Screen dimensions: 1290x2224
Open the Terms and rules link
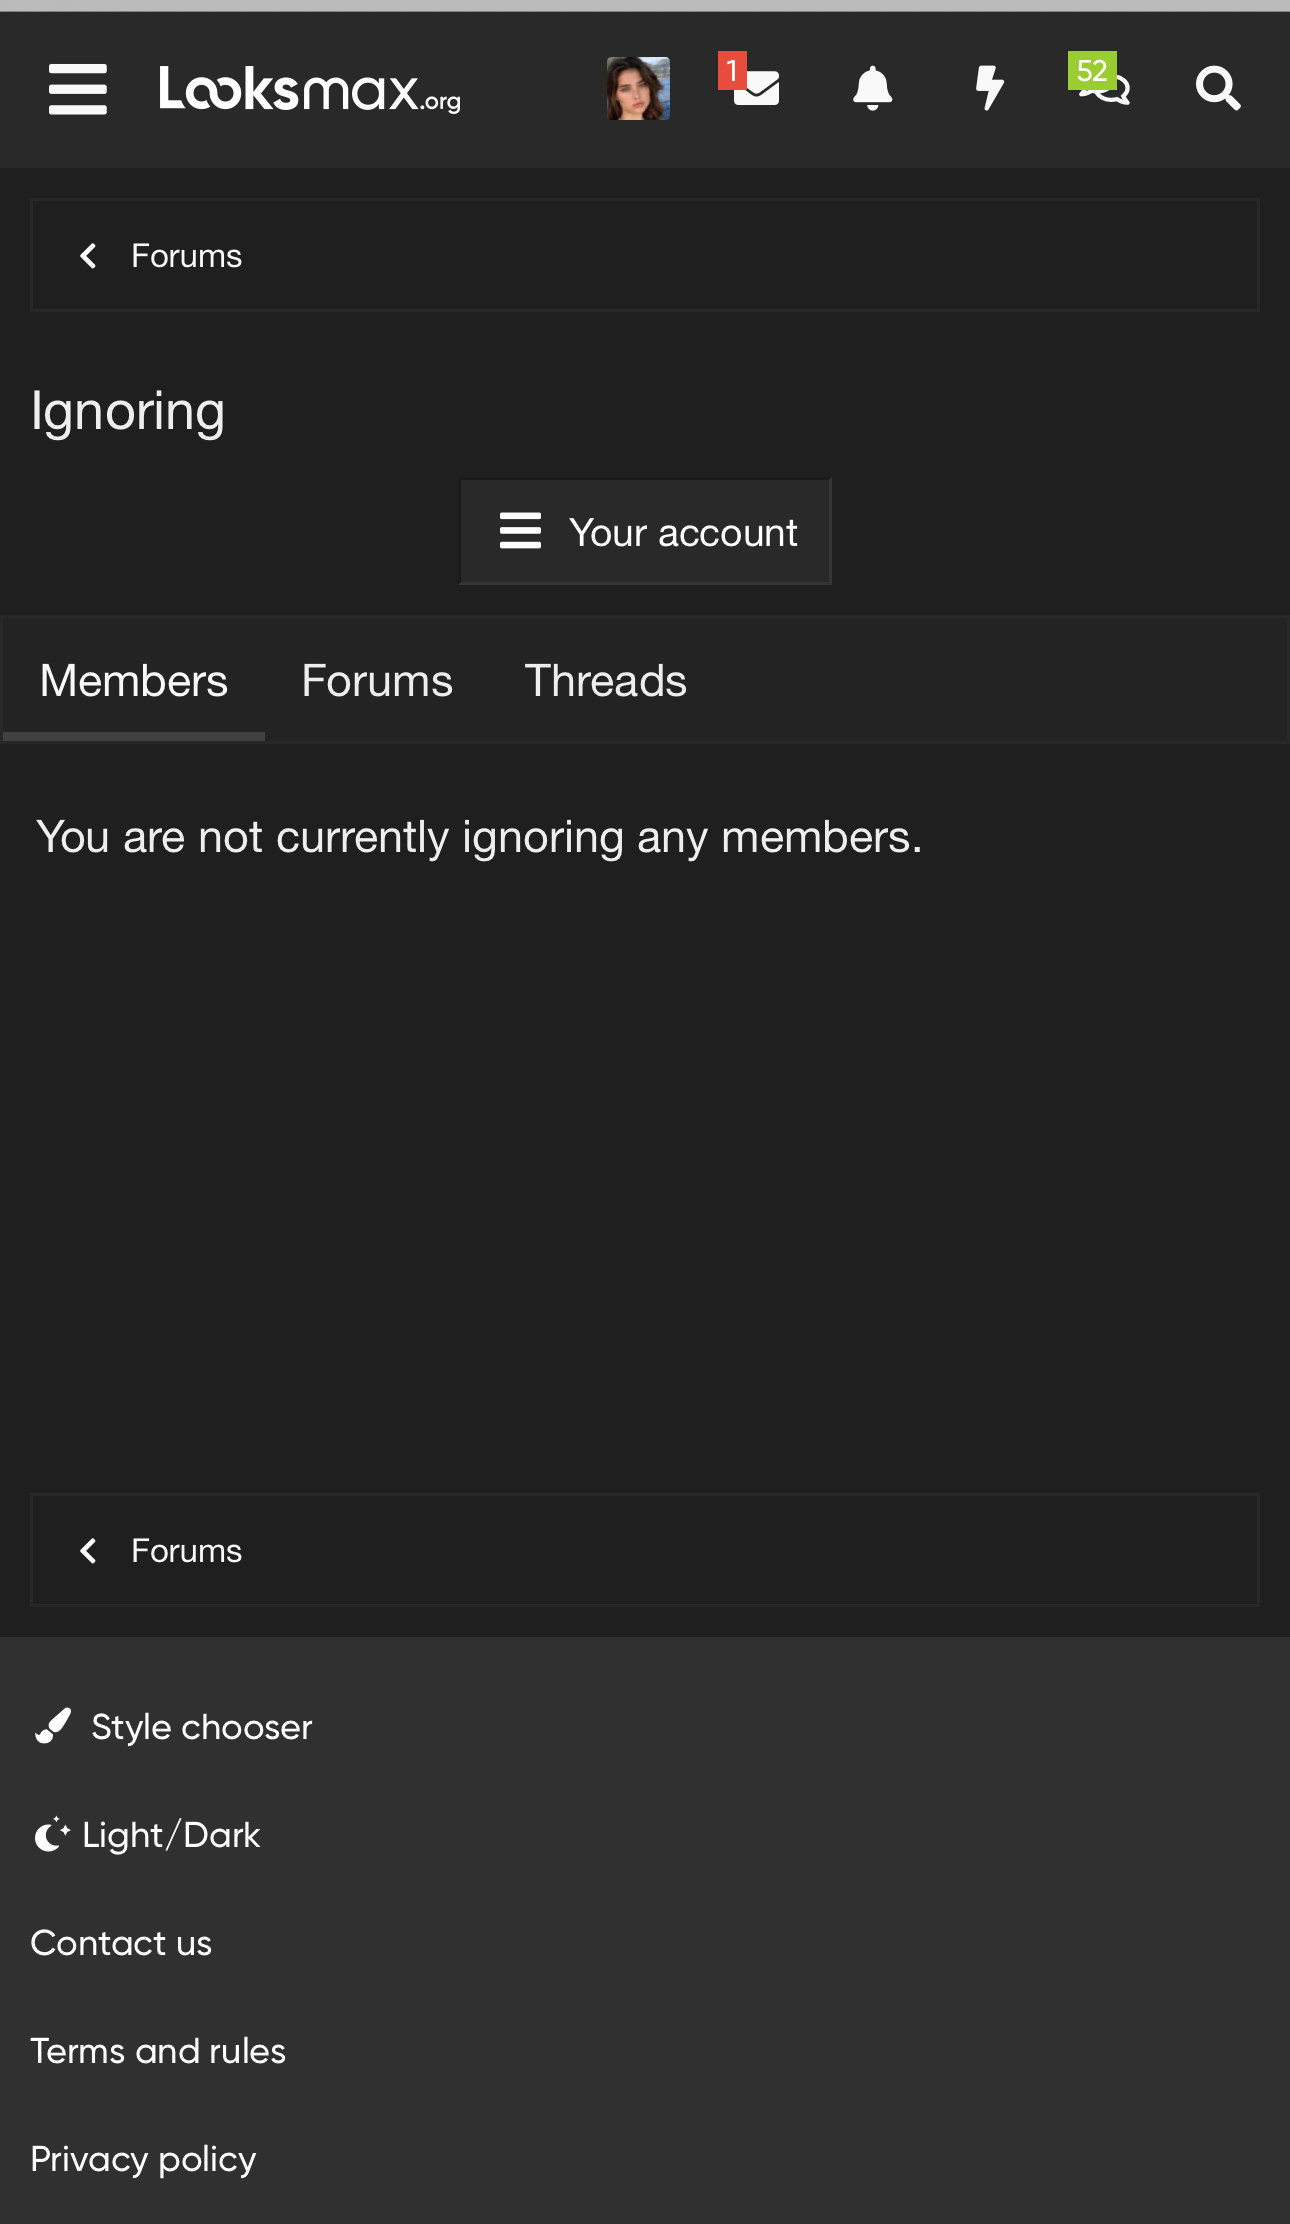[158, 2051]
